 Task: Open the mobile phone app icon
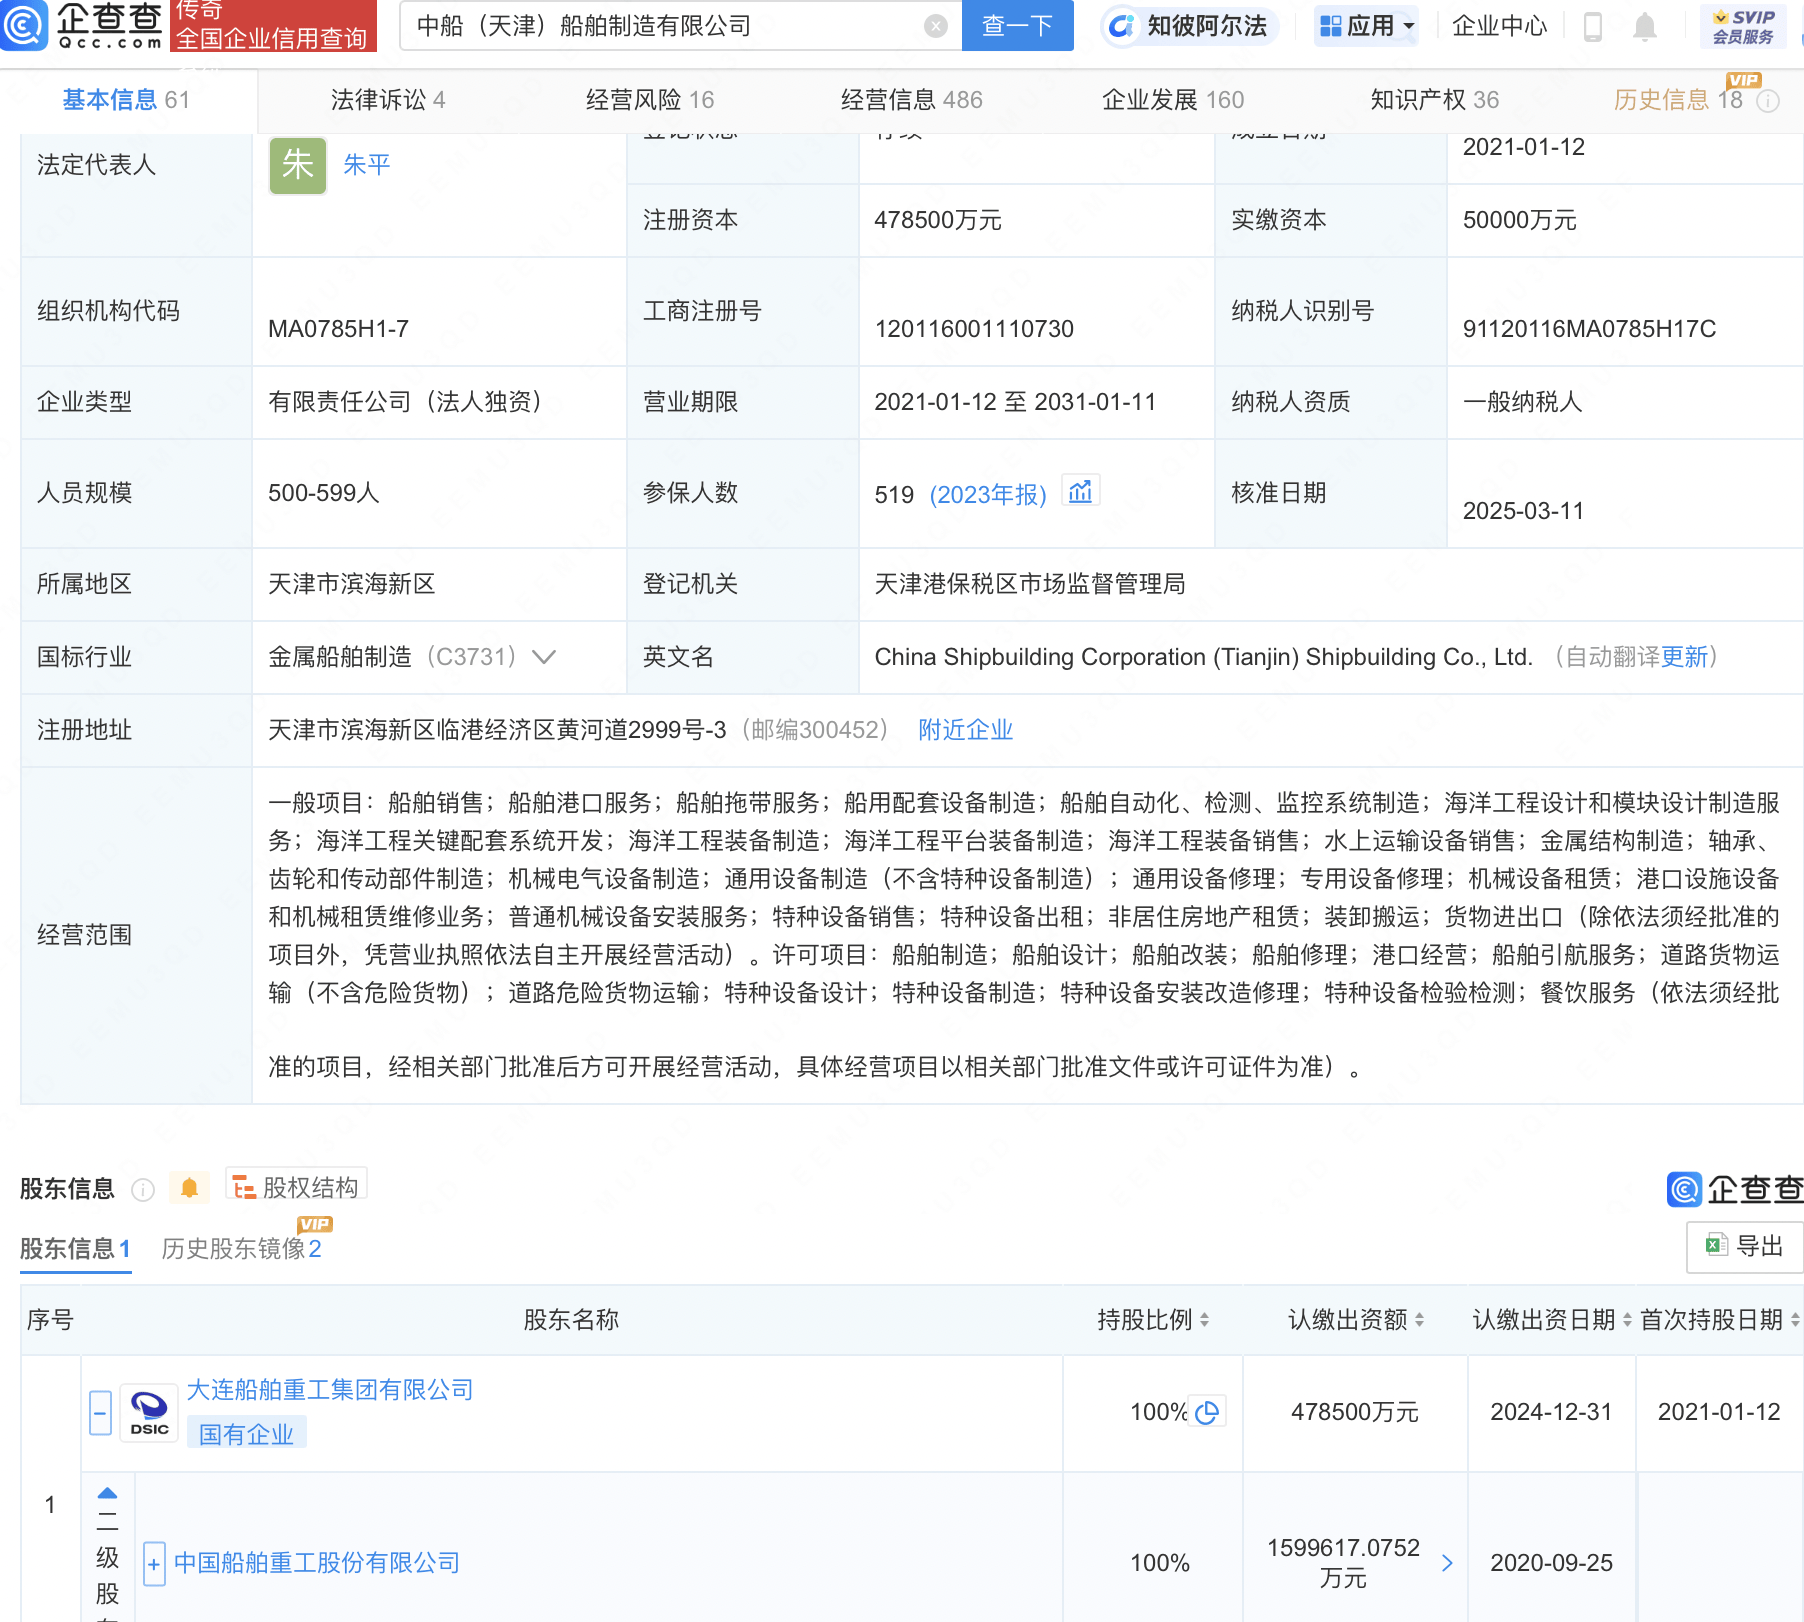1593,26
